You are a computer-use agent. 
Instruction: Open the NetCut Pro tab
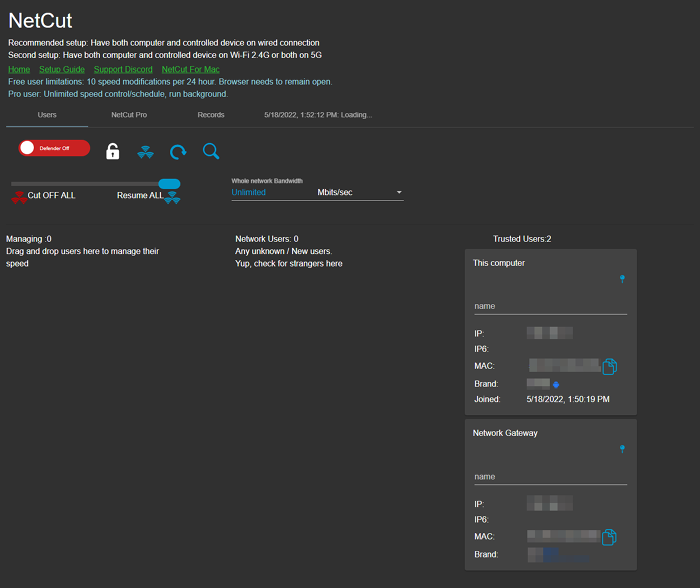pyautogui.click(x=129, y=115)
